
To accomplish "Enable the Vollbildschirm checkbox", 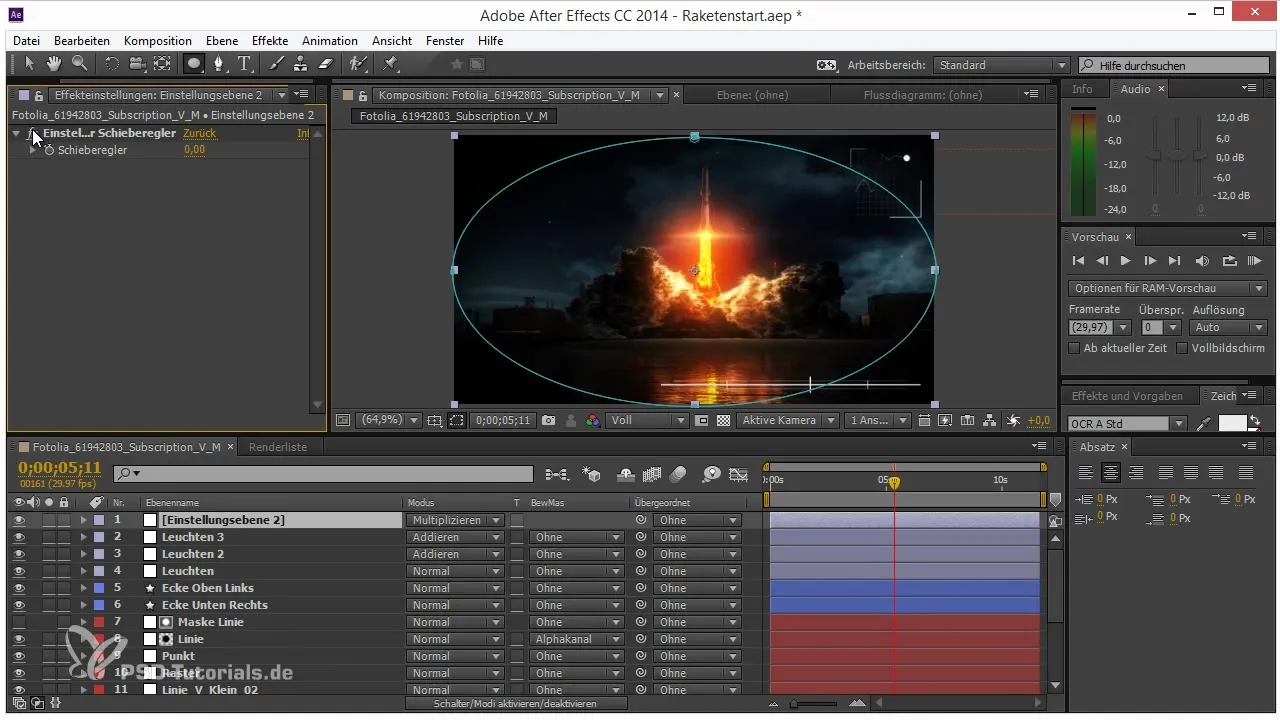I will (x=1182, y=348).
